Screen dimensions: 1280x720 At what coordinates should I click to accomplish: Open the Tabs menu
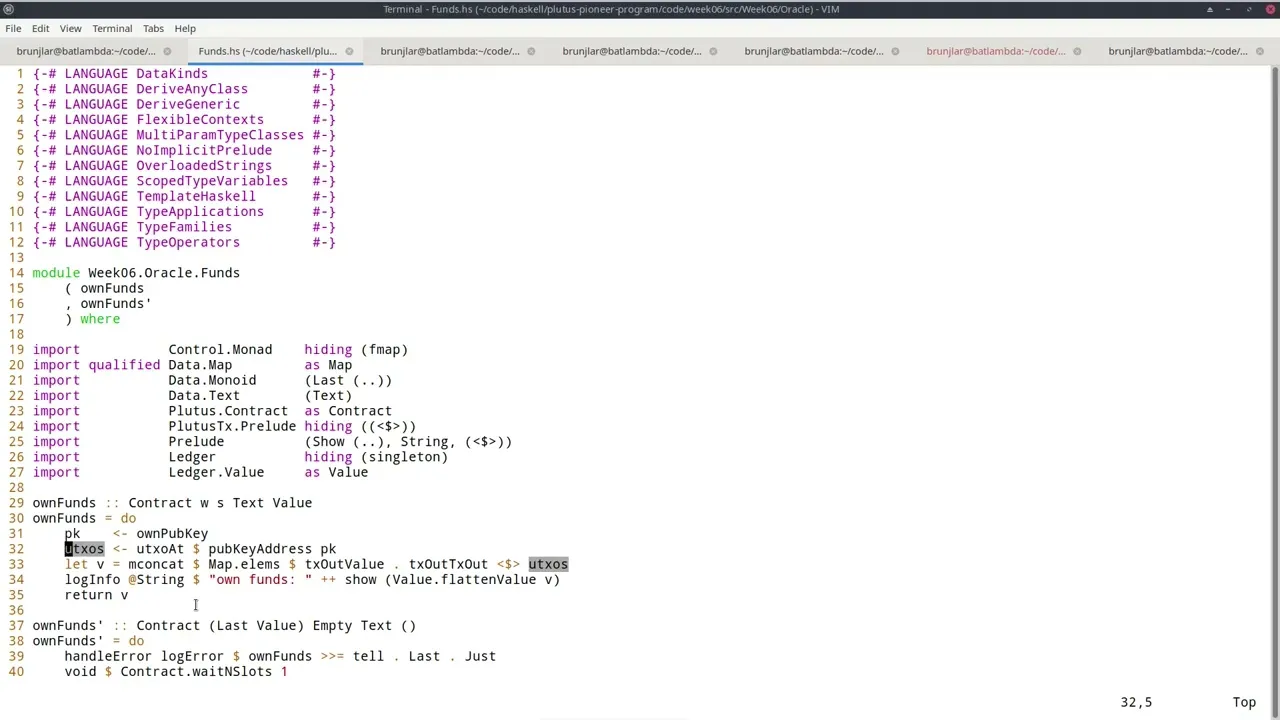click(153, 28)
